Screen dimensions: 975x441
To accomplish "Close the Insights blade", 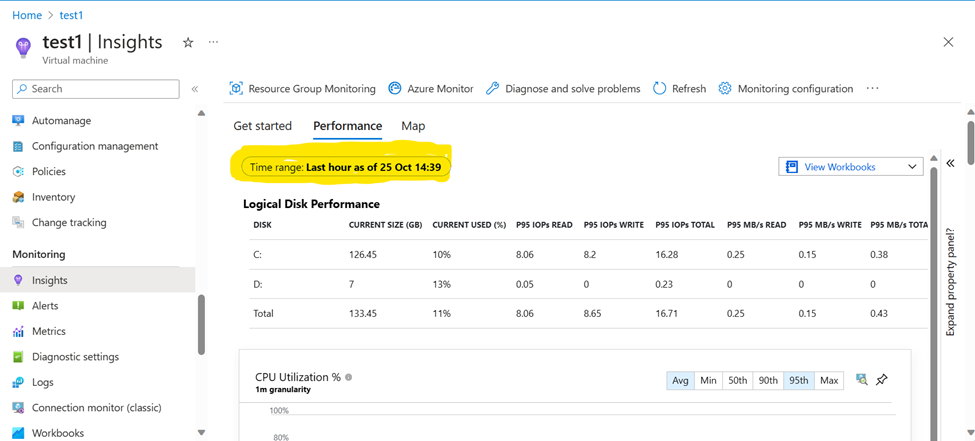I will (x=948, y=42).
